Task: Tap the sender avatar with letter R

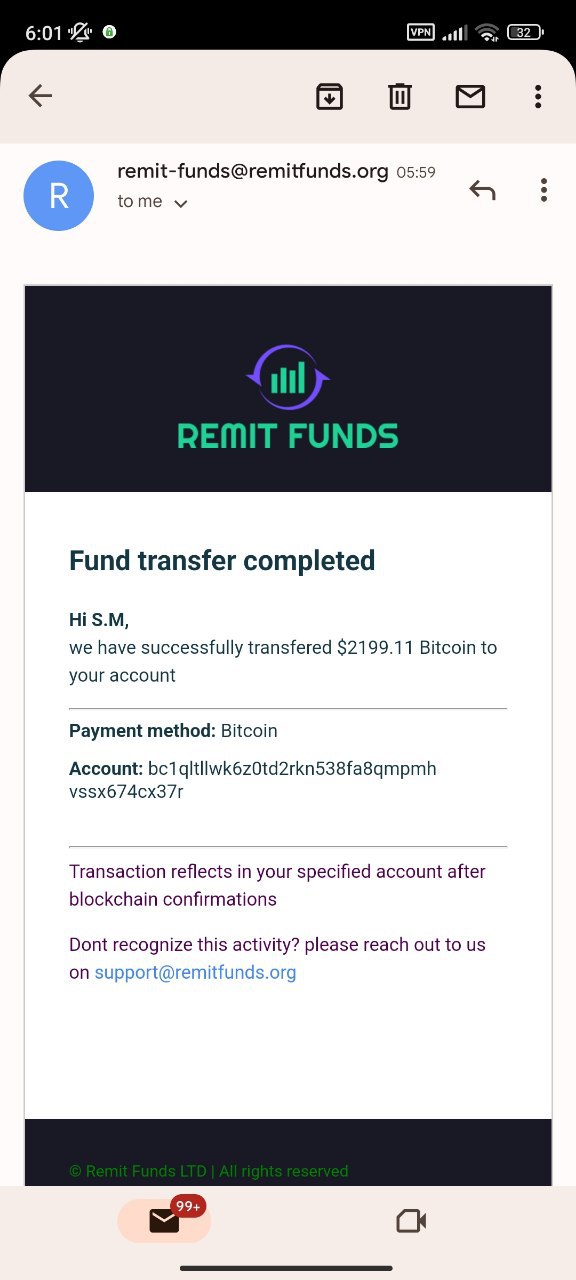Action: coord(59,196)
